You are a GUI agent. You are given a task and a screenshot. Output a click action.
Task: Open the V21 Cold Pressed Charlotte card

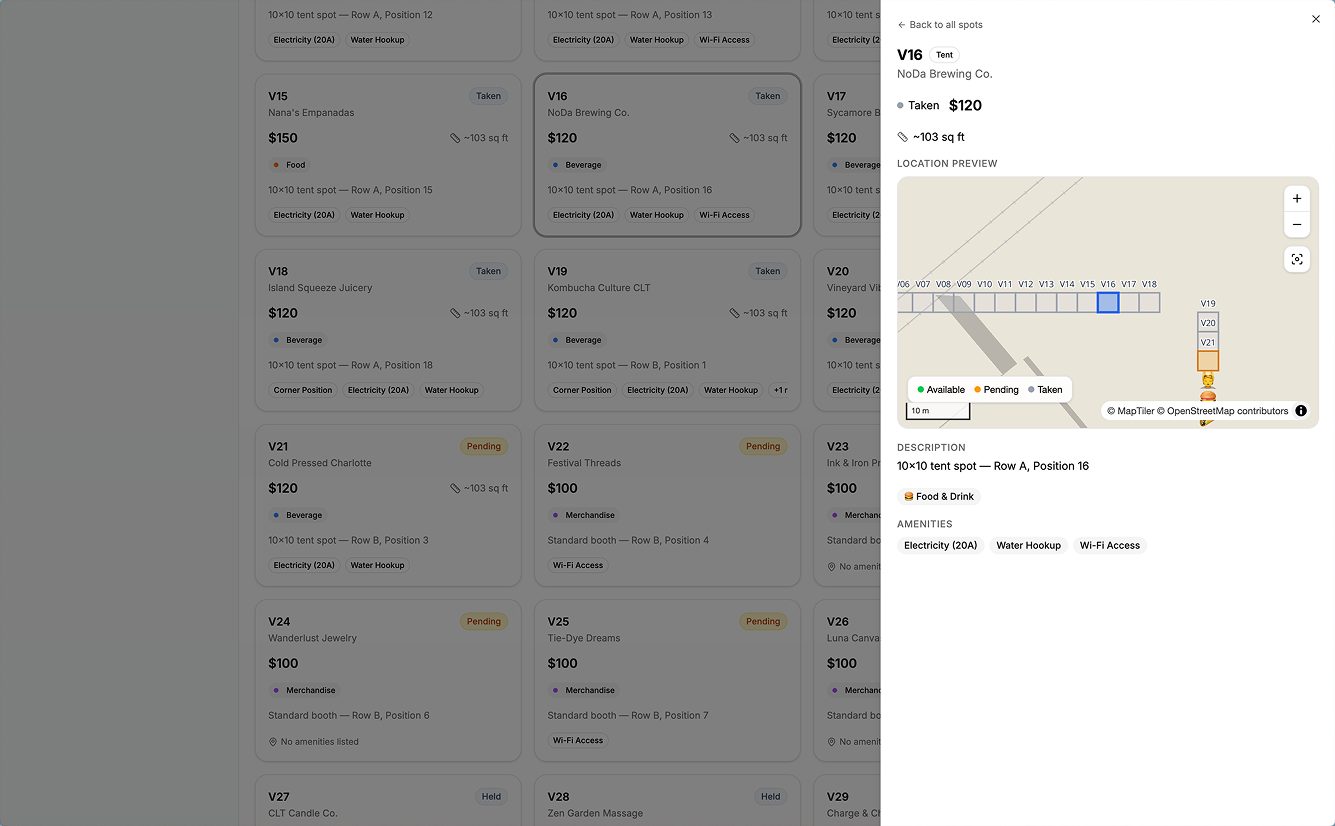tap(388, 505)
